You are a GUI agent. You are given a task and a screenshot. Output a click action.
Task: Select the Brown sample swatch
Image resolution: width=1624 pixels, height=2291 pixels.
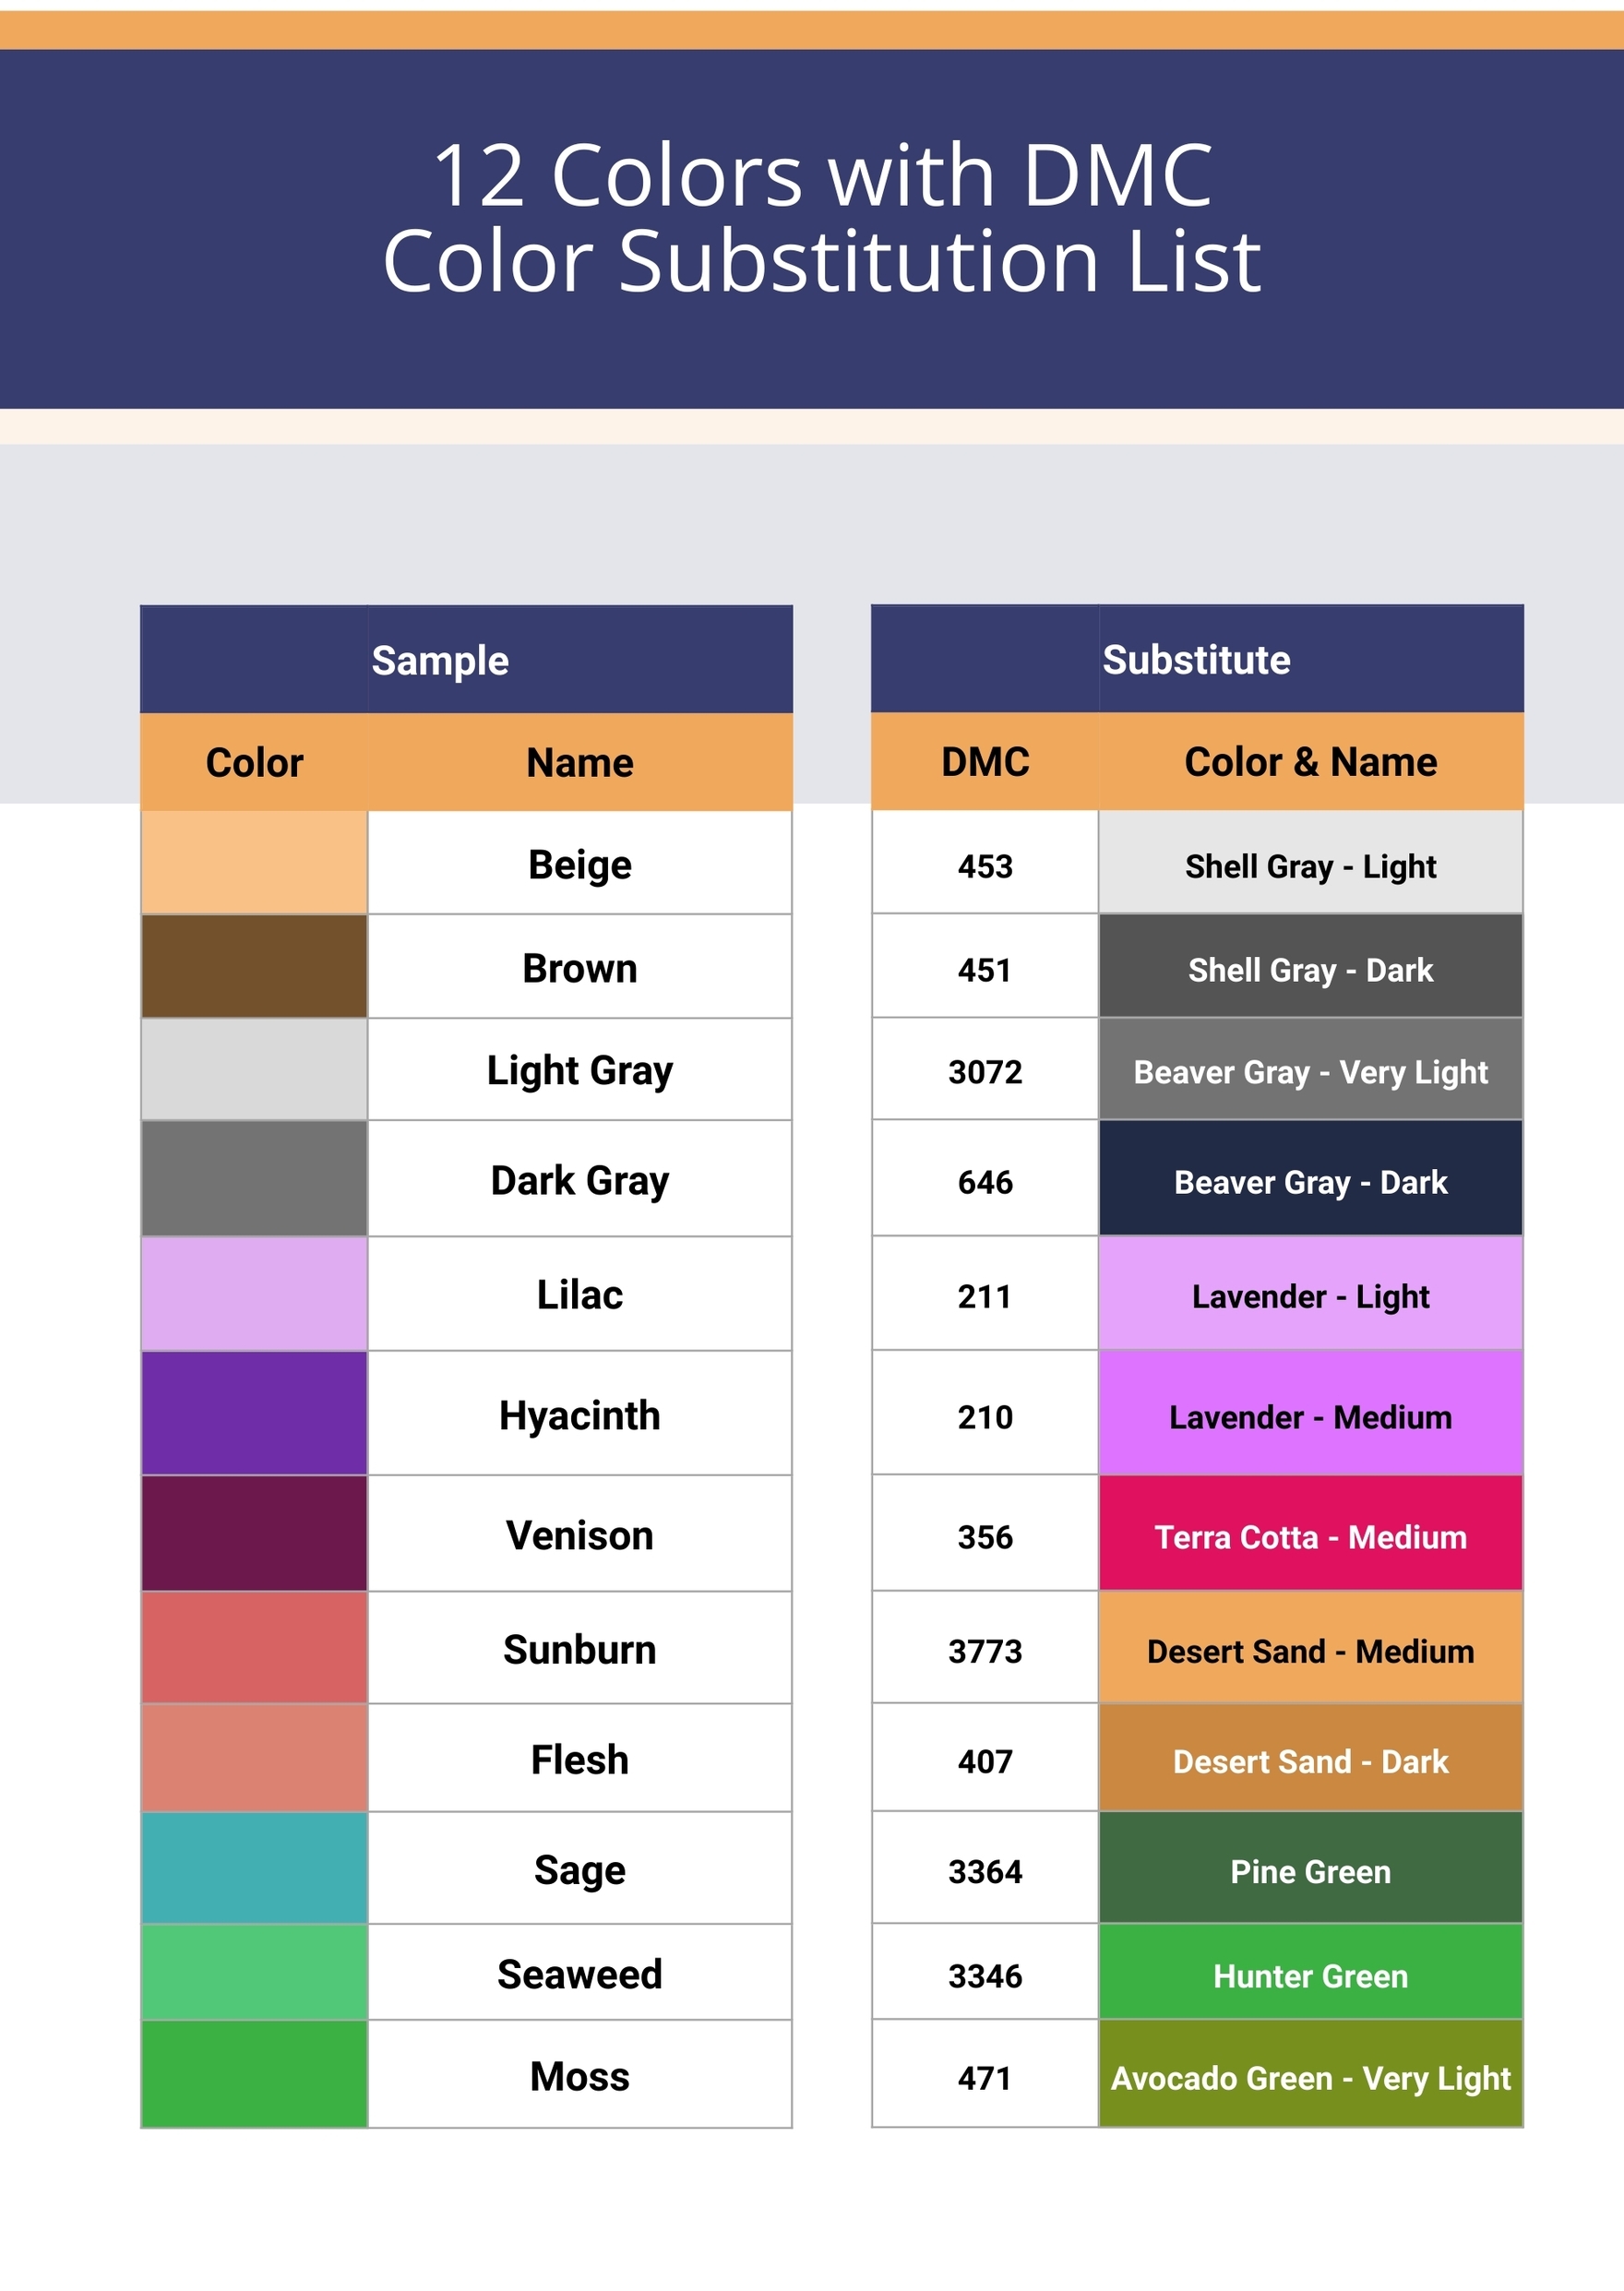click(x=254, y=966)
